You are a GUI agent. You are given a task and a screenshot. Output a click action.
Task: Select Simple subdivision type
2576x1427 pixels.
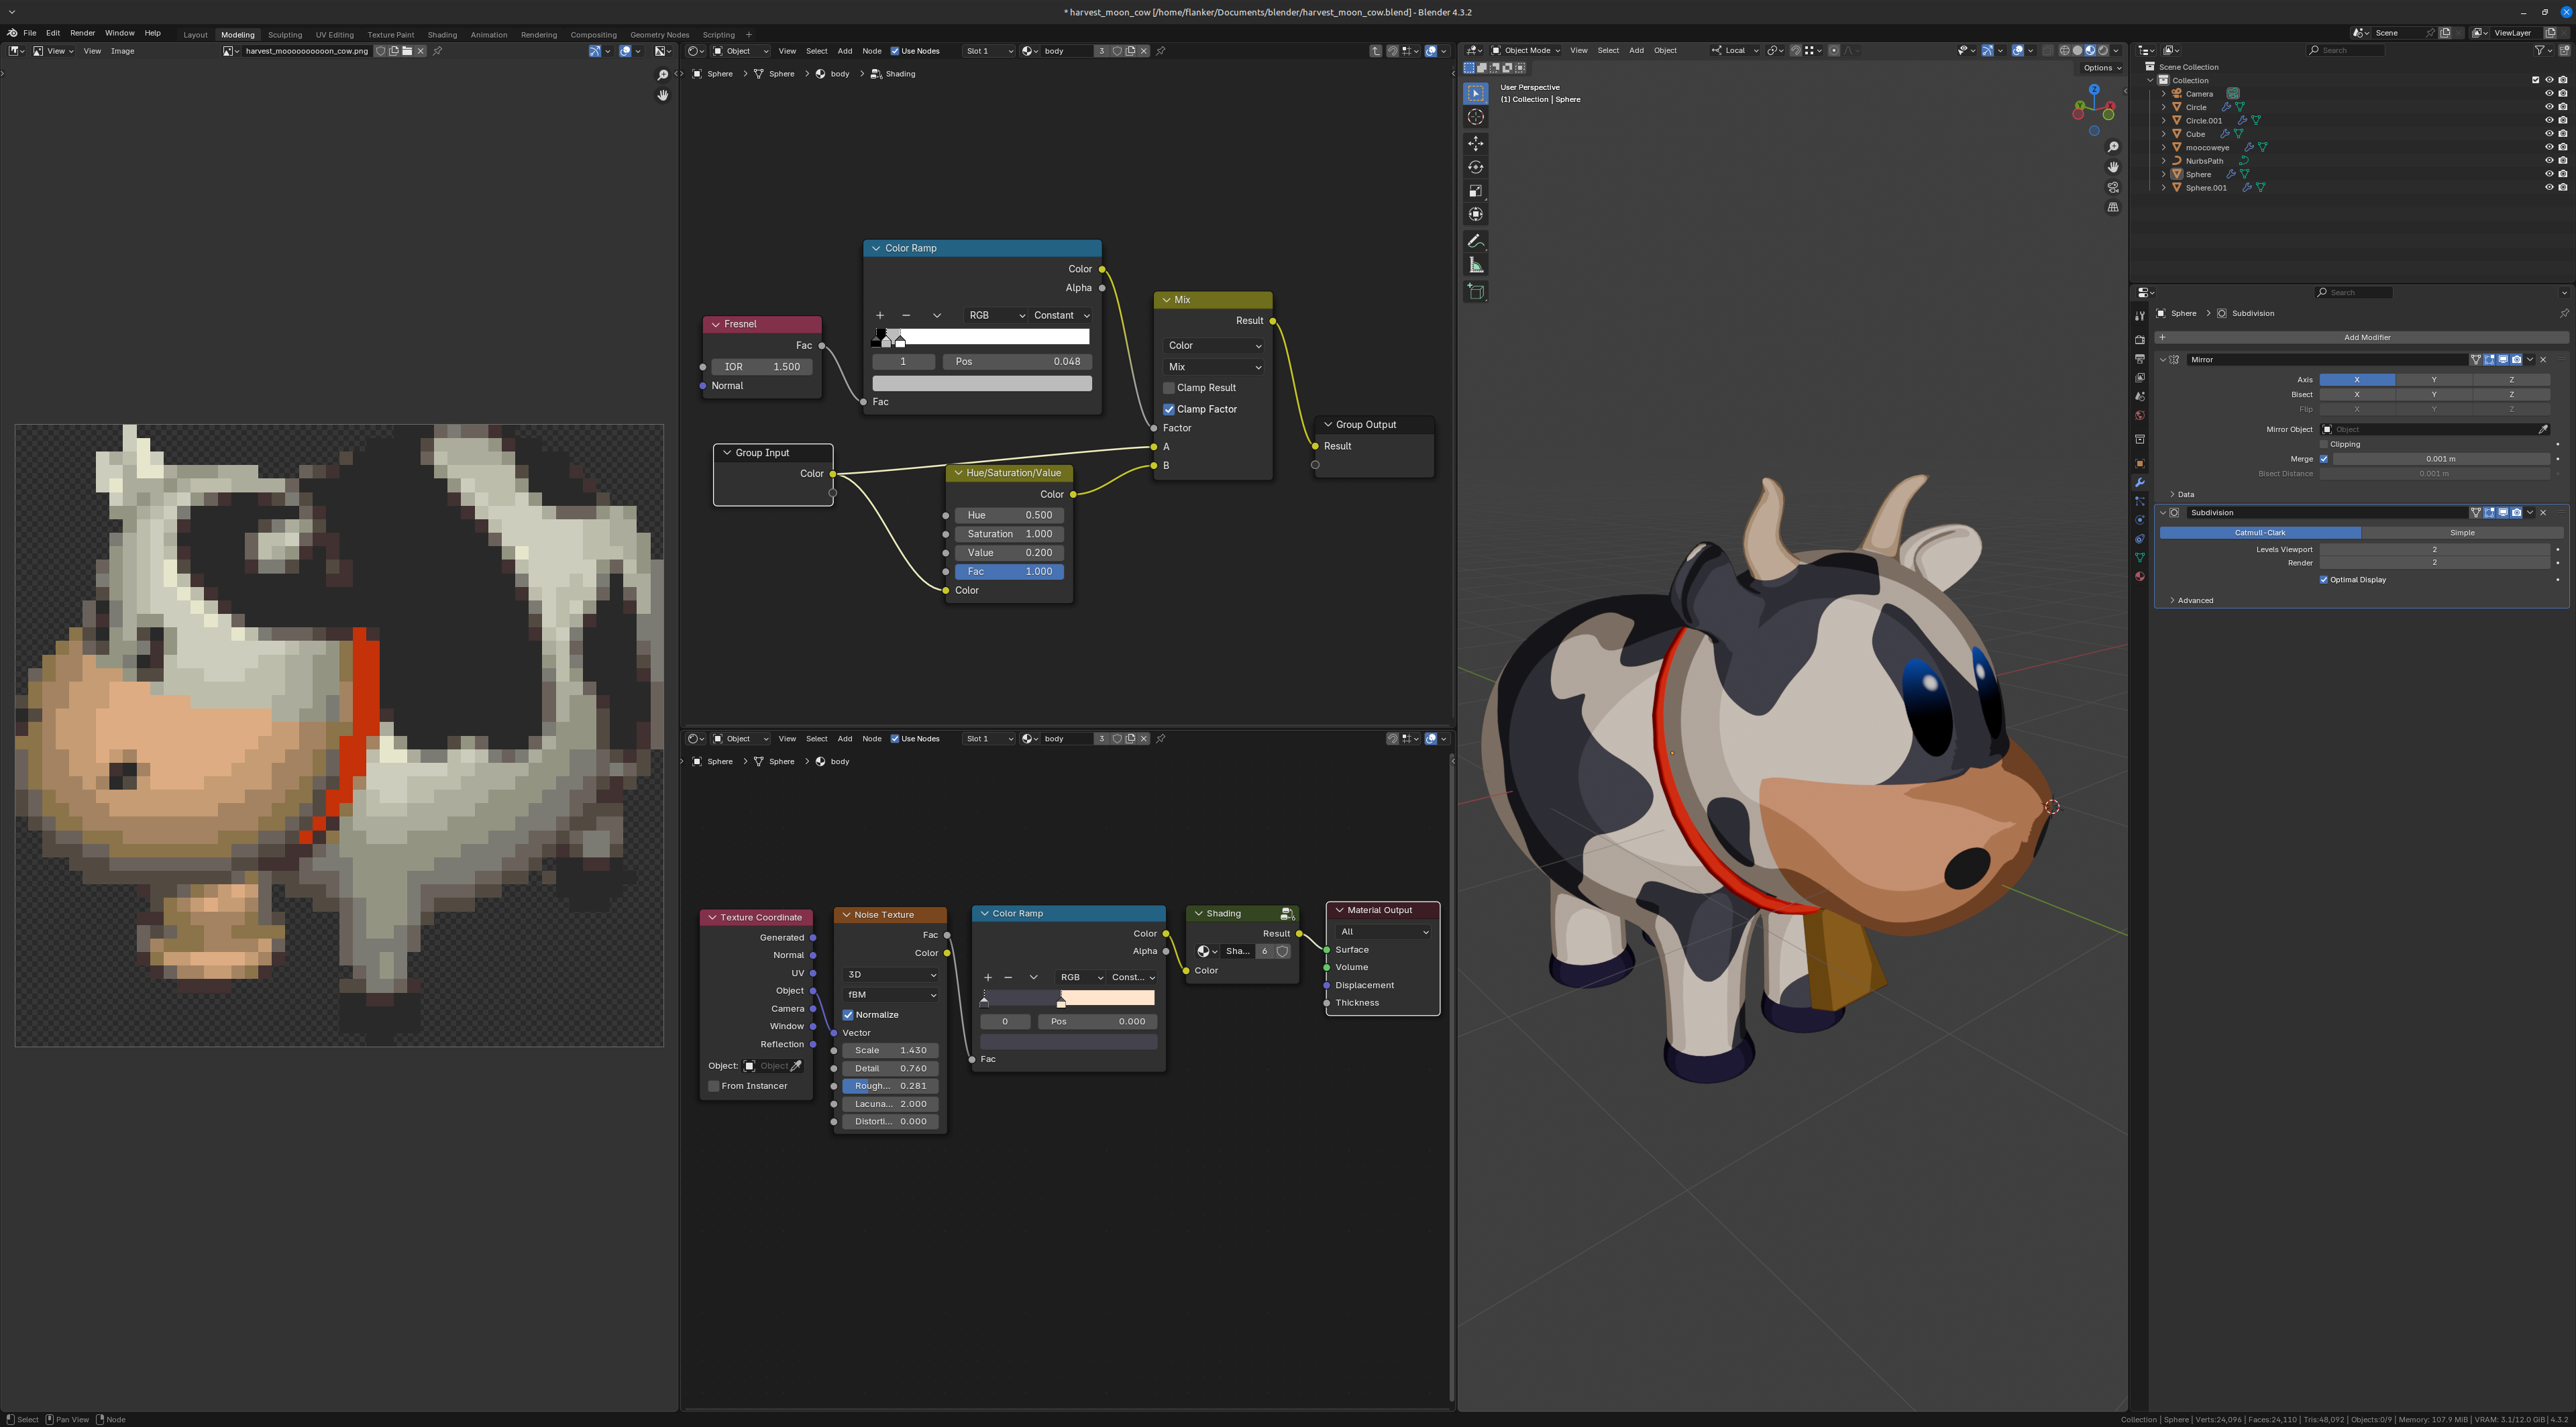click(x=2462, y=533)
